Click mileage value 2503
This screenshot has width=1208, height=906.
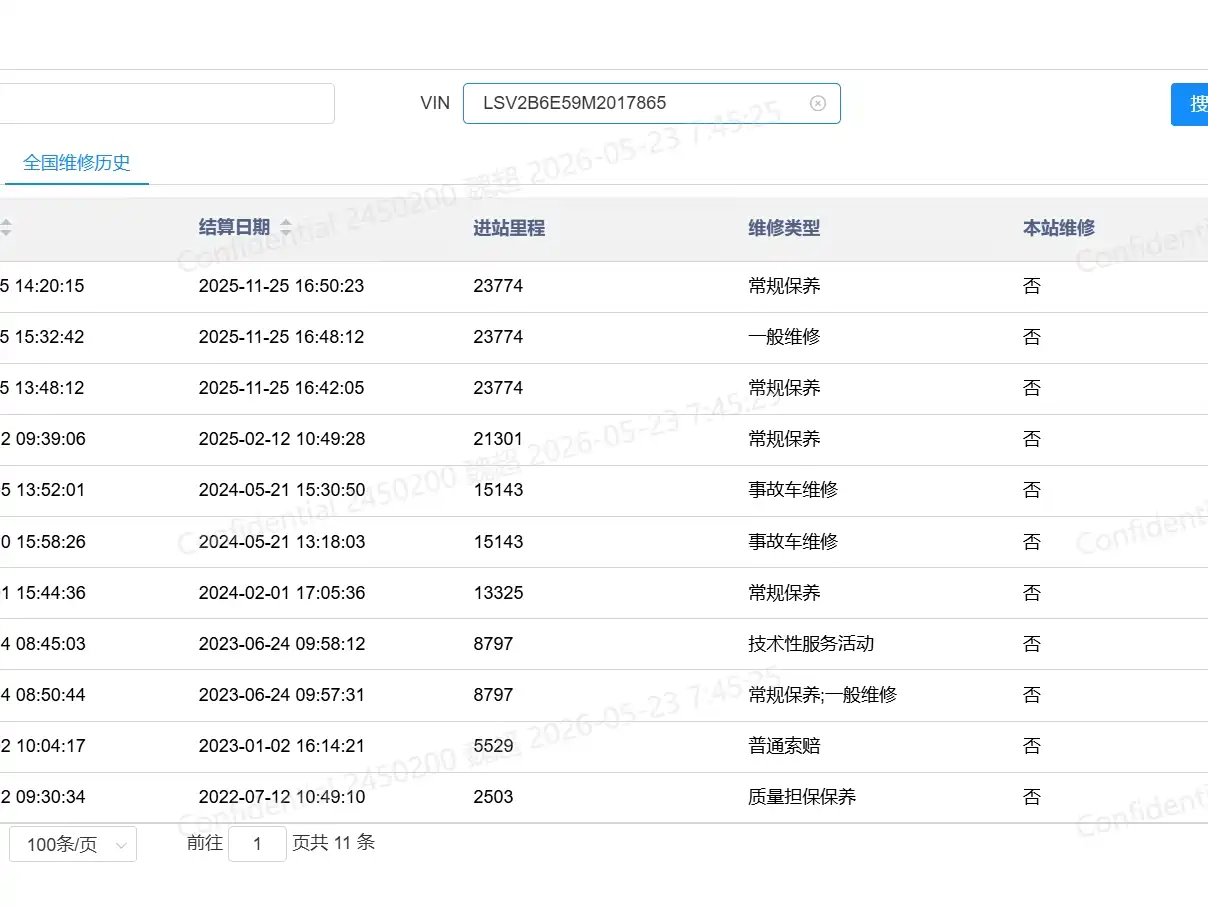pyautogui.click(x=493, y=797)
